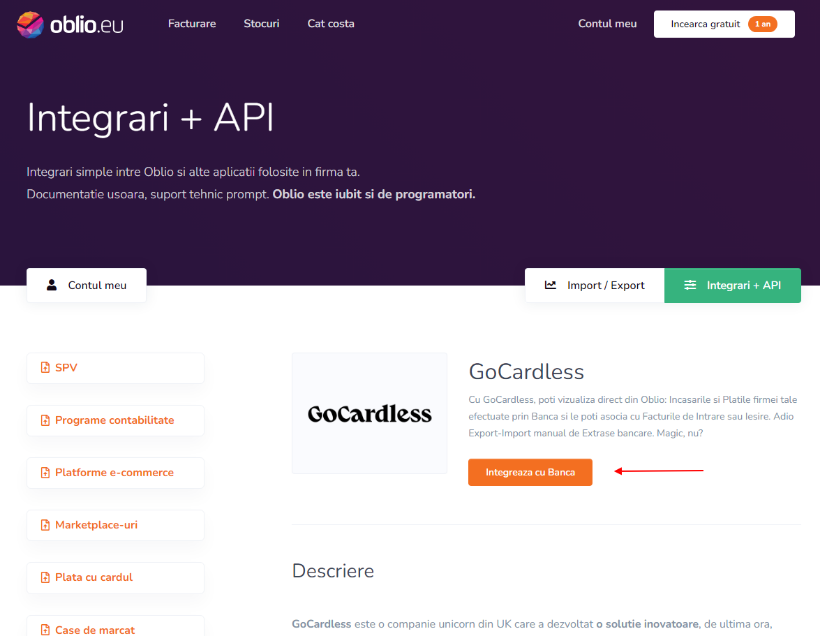Open Platforme e-commerce category
This screenshot has height=636, width=820.
(115, 473)
